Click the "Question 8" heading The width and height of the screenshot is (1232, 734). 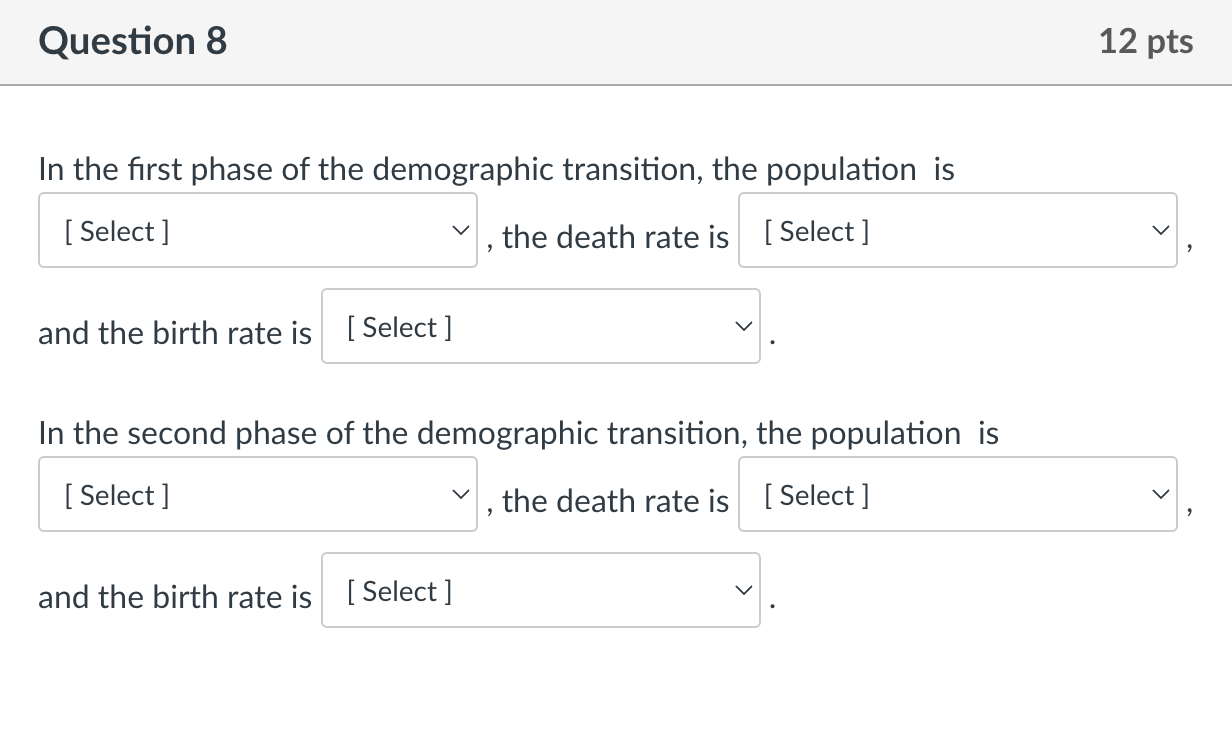coord(133,41)
